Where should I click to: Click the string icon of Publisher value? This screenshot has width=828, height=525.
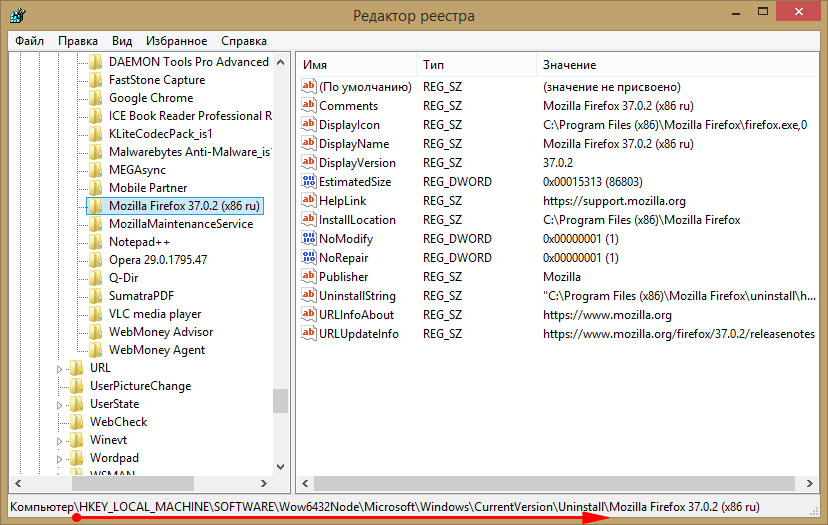[x=308, y=276]
